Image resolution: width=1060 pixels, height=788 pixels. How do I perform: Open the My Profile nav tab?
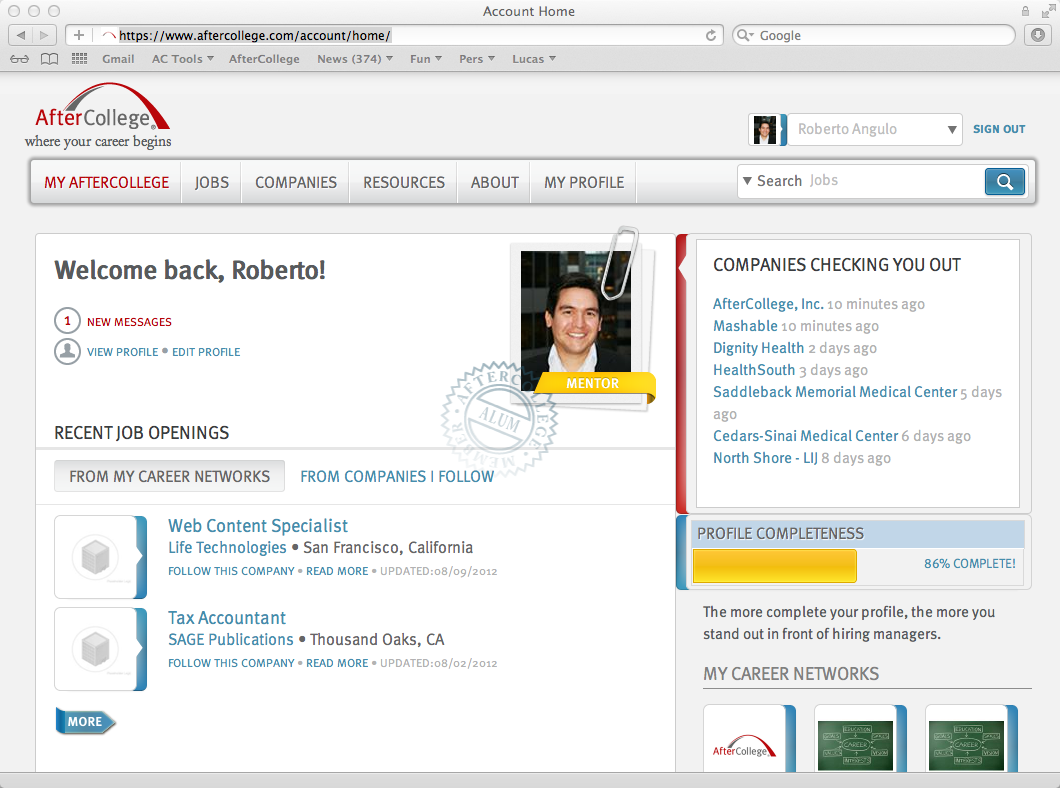[x=584, y=182]
